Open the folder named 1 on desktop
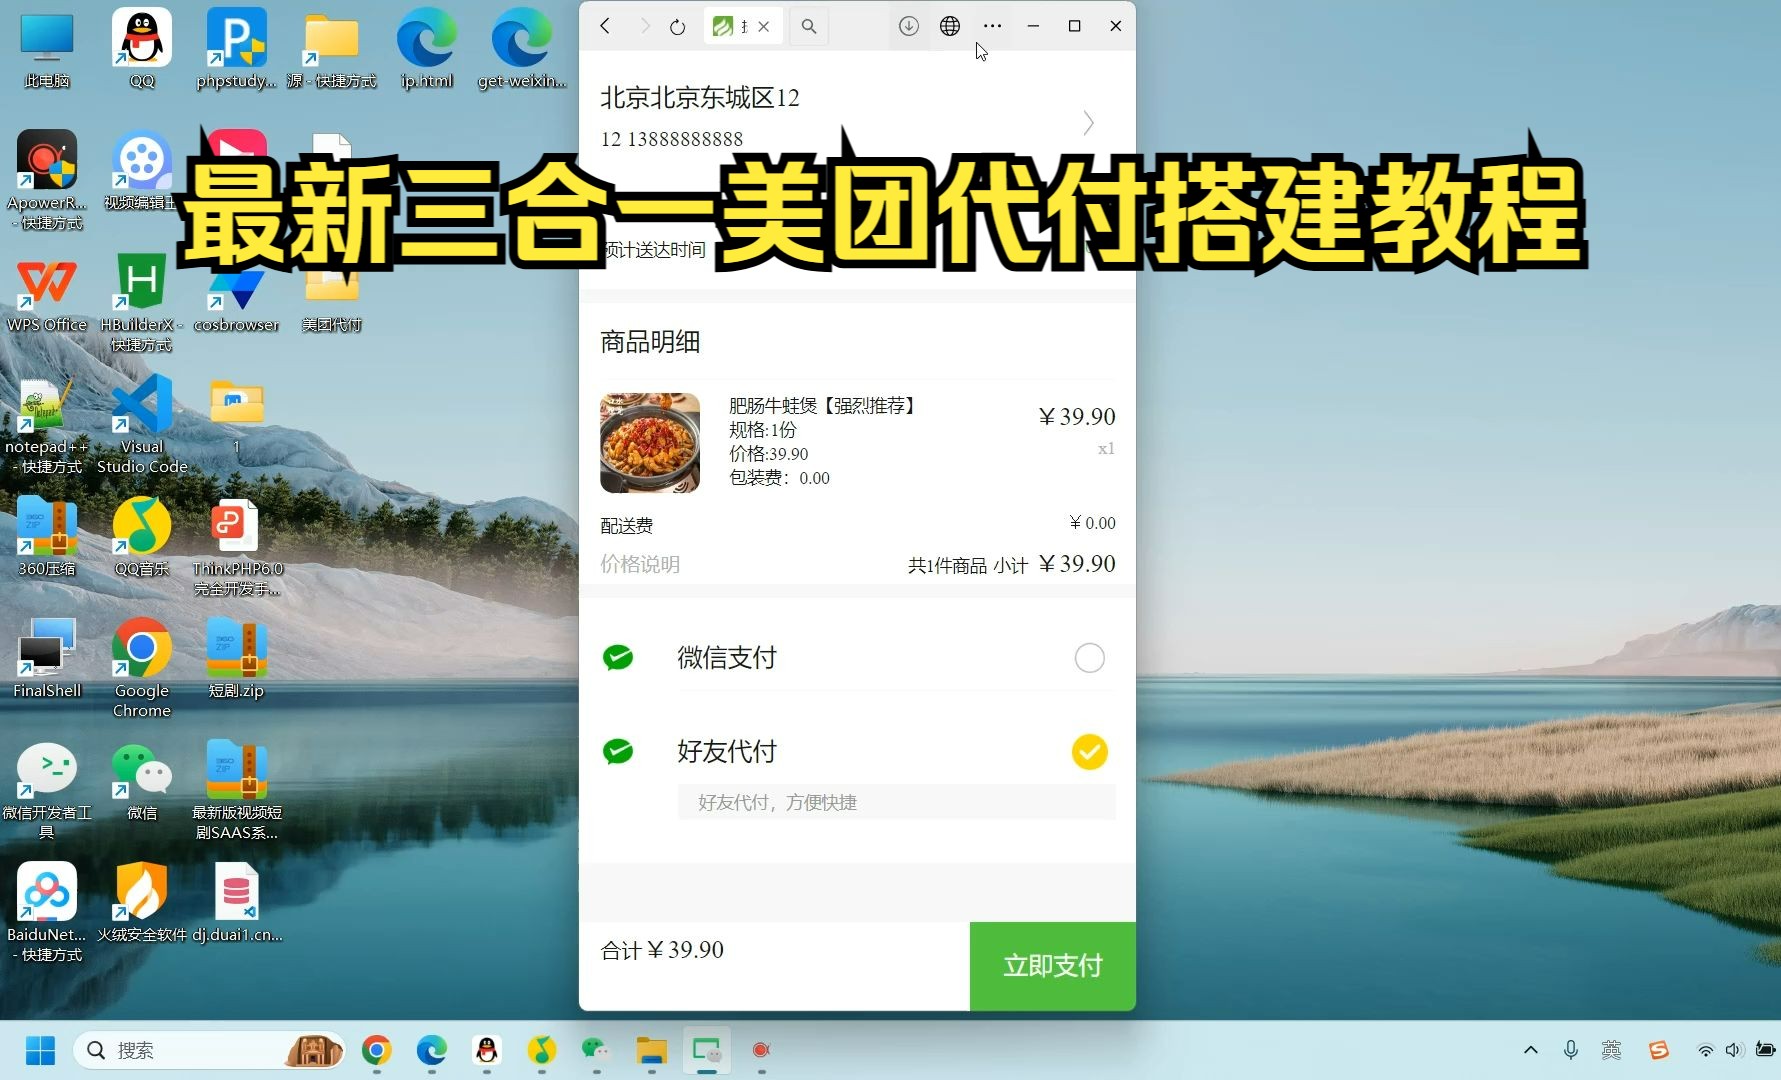Viewport: 1781px width, 1080px height. pyautogui.click(x=237, y=417)
